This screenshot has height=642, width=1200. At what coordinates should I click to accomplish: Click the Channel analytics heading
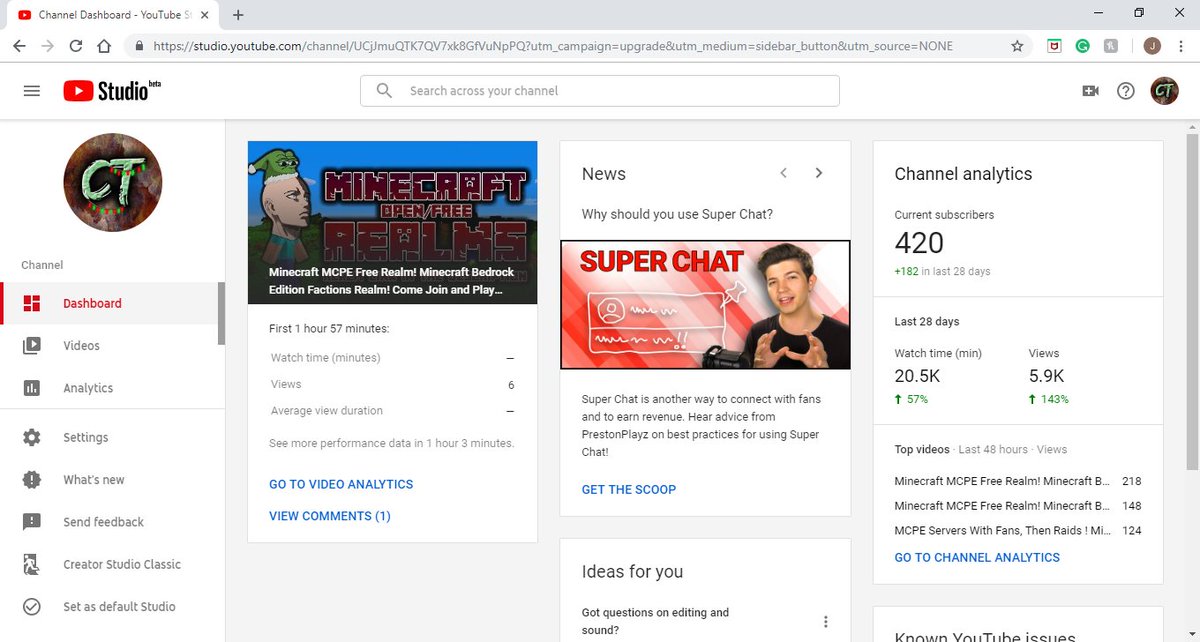tap(963, 174)
